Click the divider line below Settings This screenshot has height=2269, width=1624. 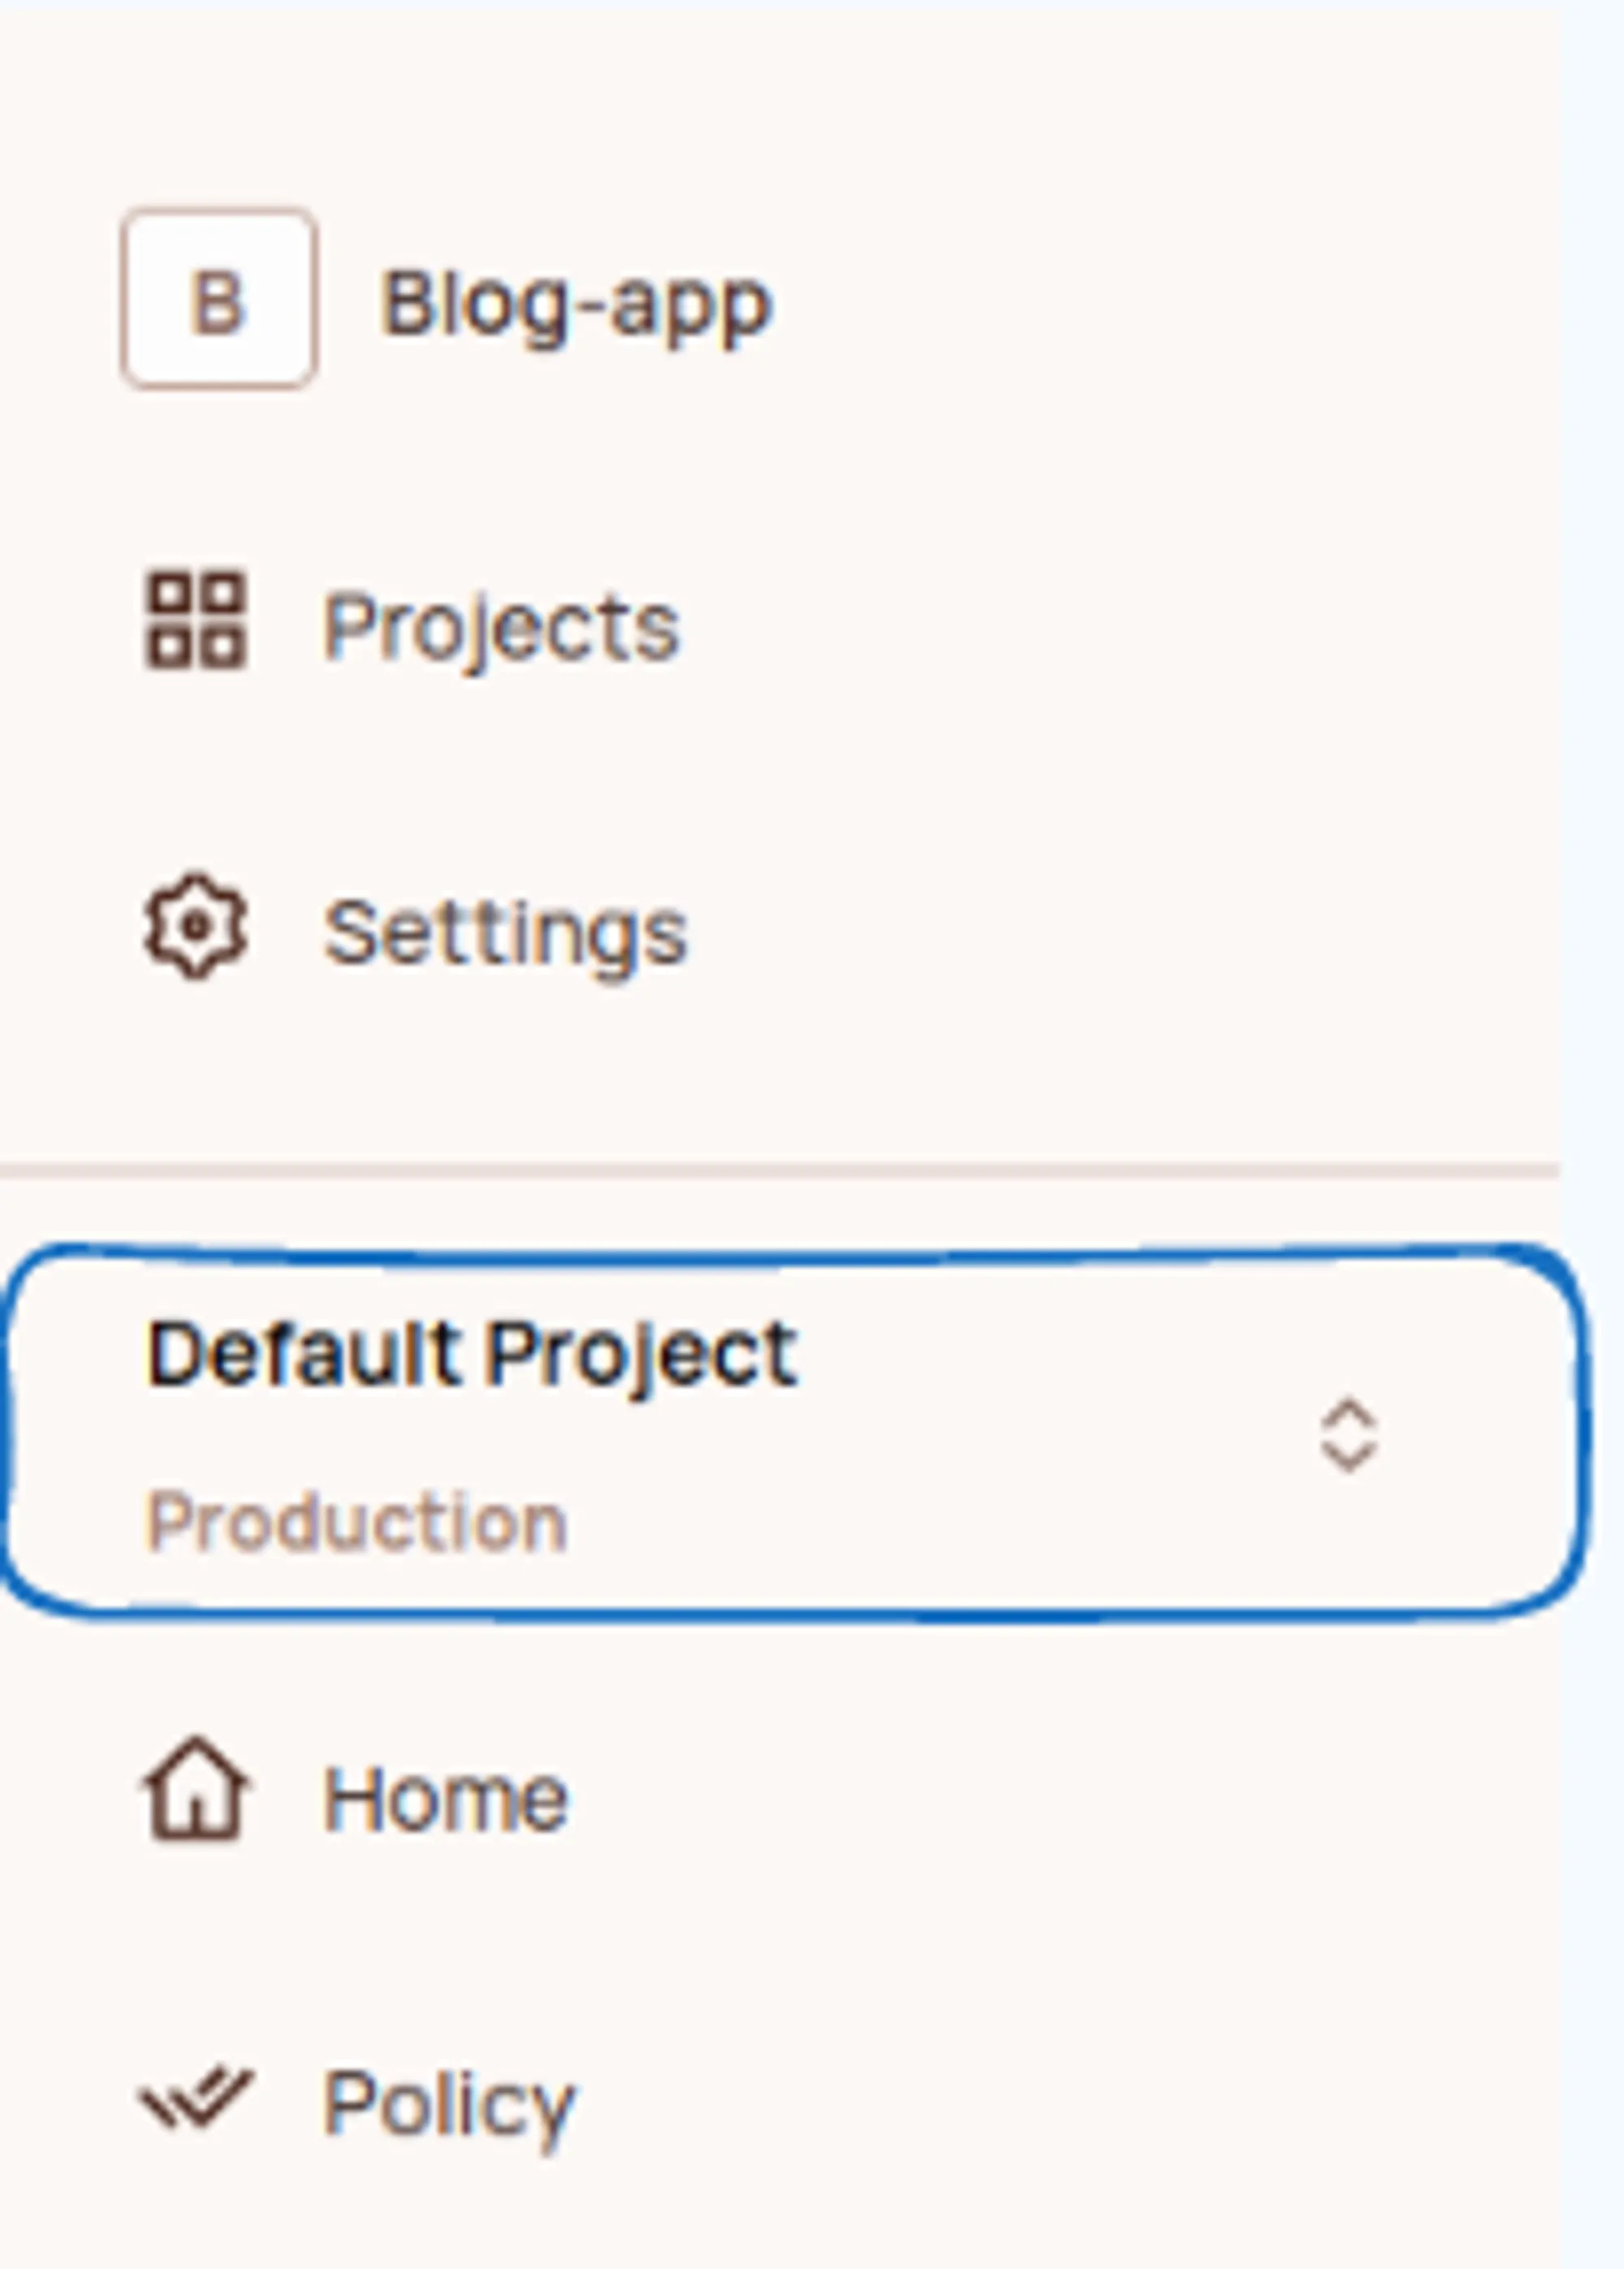[780, 1169]
